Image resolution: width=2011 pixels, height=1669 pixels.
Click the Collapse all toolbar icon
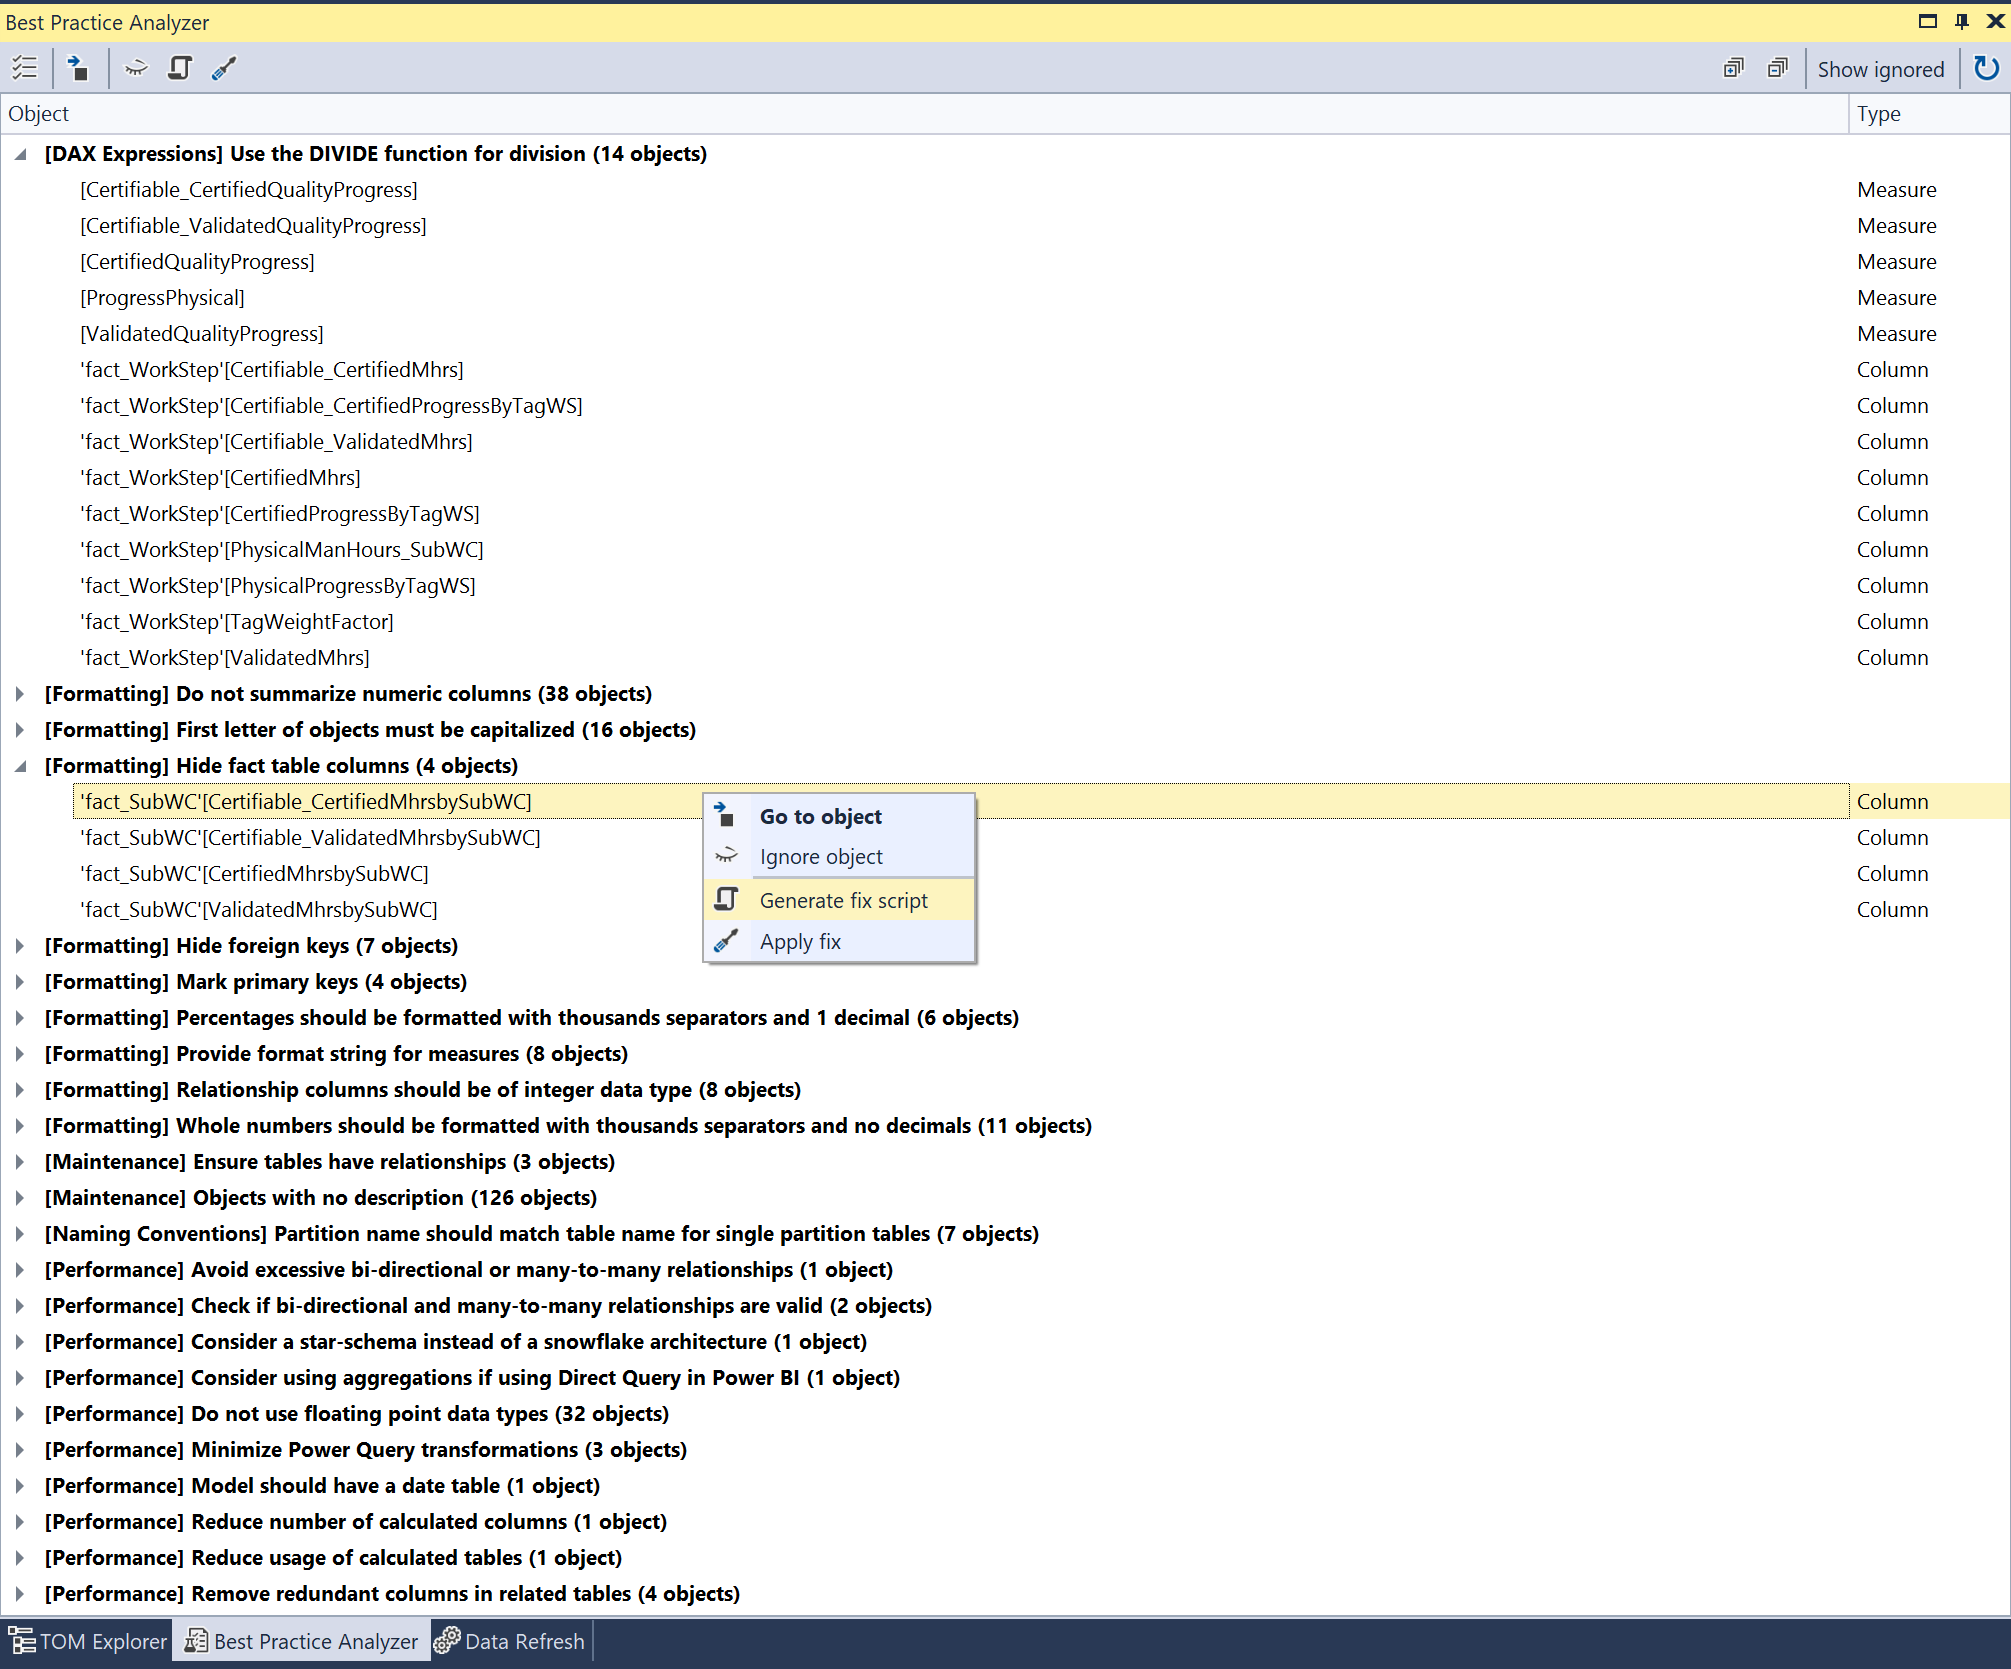click(x=1777, y=68)
